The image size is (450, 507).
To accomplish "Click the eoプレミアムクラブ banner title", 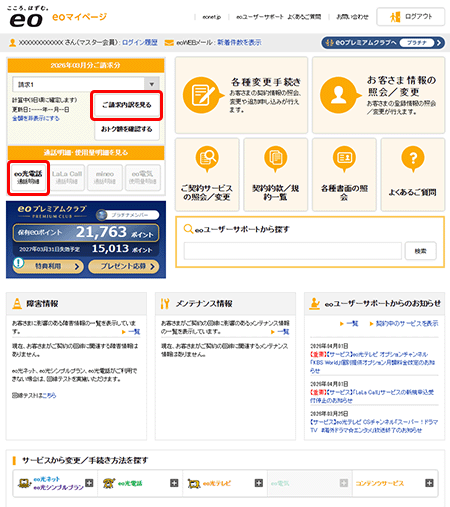I will tap(52, 211).
